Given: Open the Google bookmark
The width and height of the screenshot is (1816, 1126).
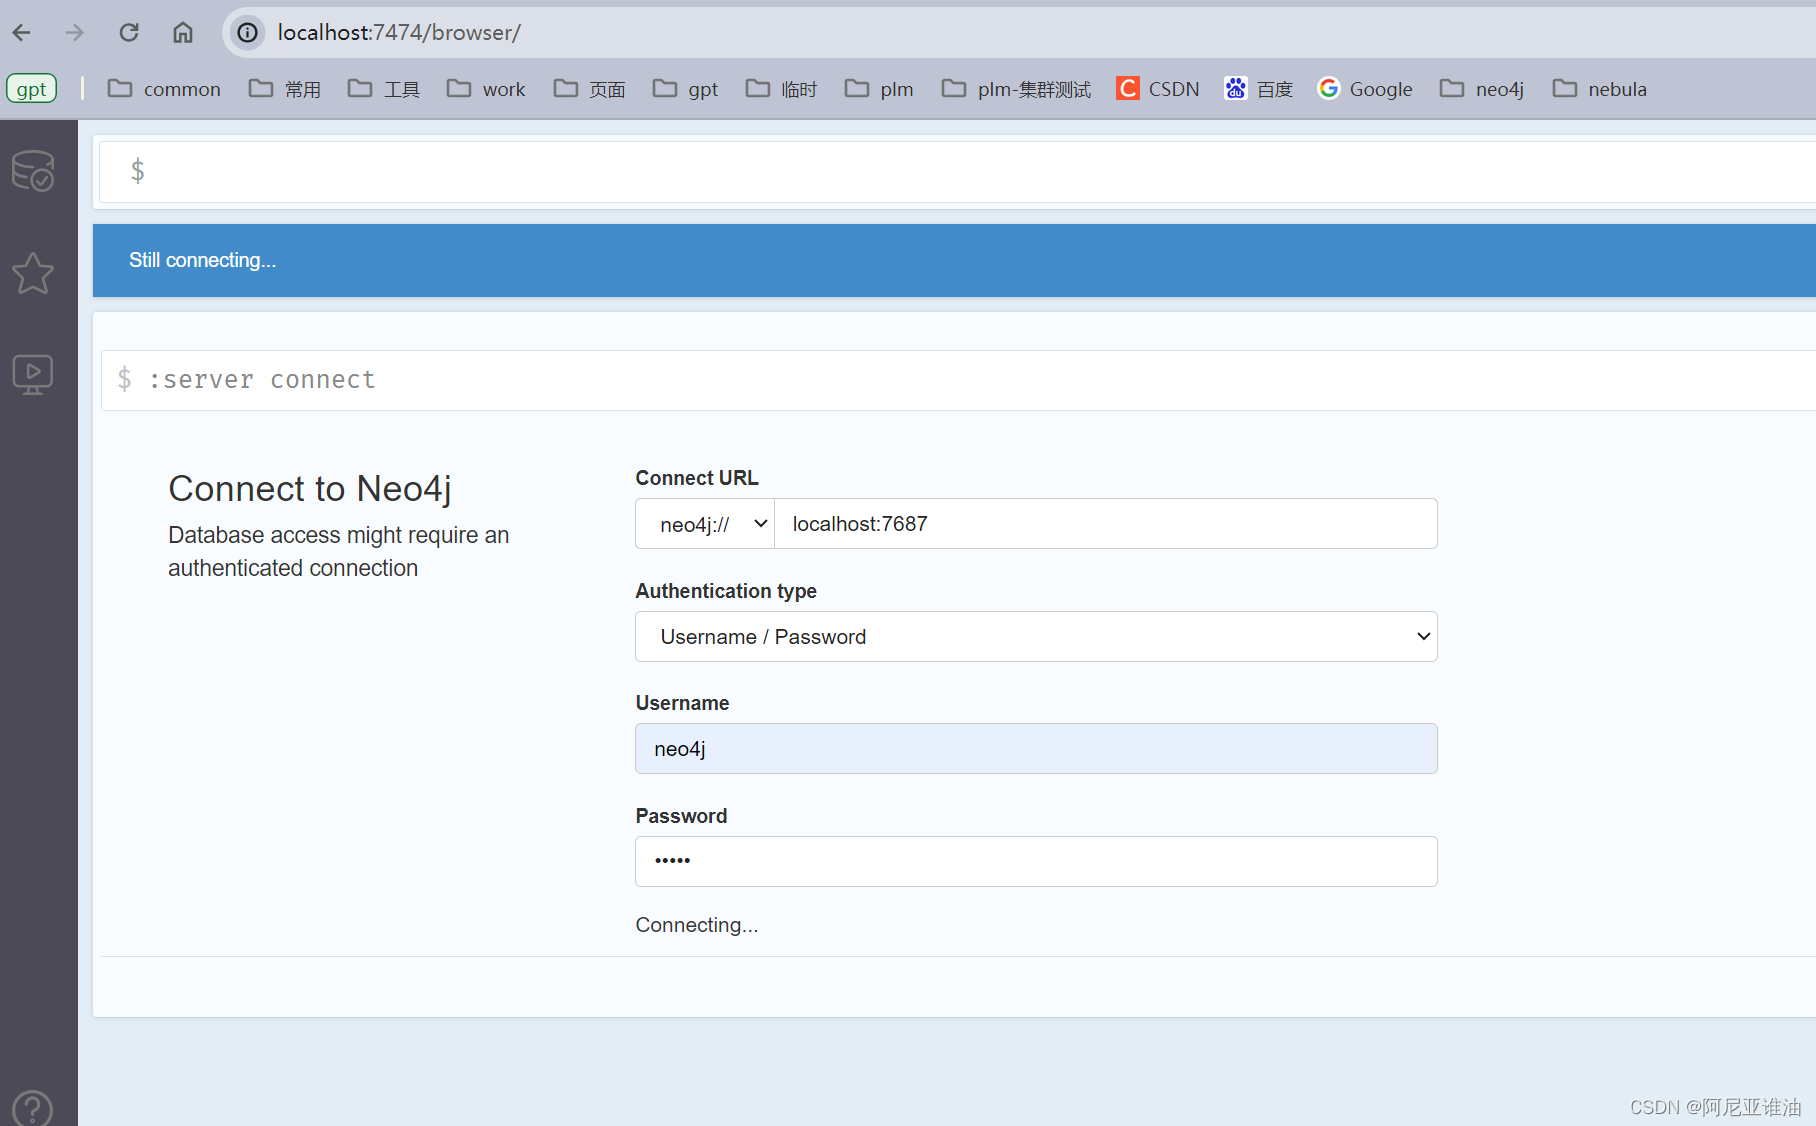Looking at the screenshot, I should [1365, 89].
